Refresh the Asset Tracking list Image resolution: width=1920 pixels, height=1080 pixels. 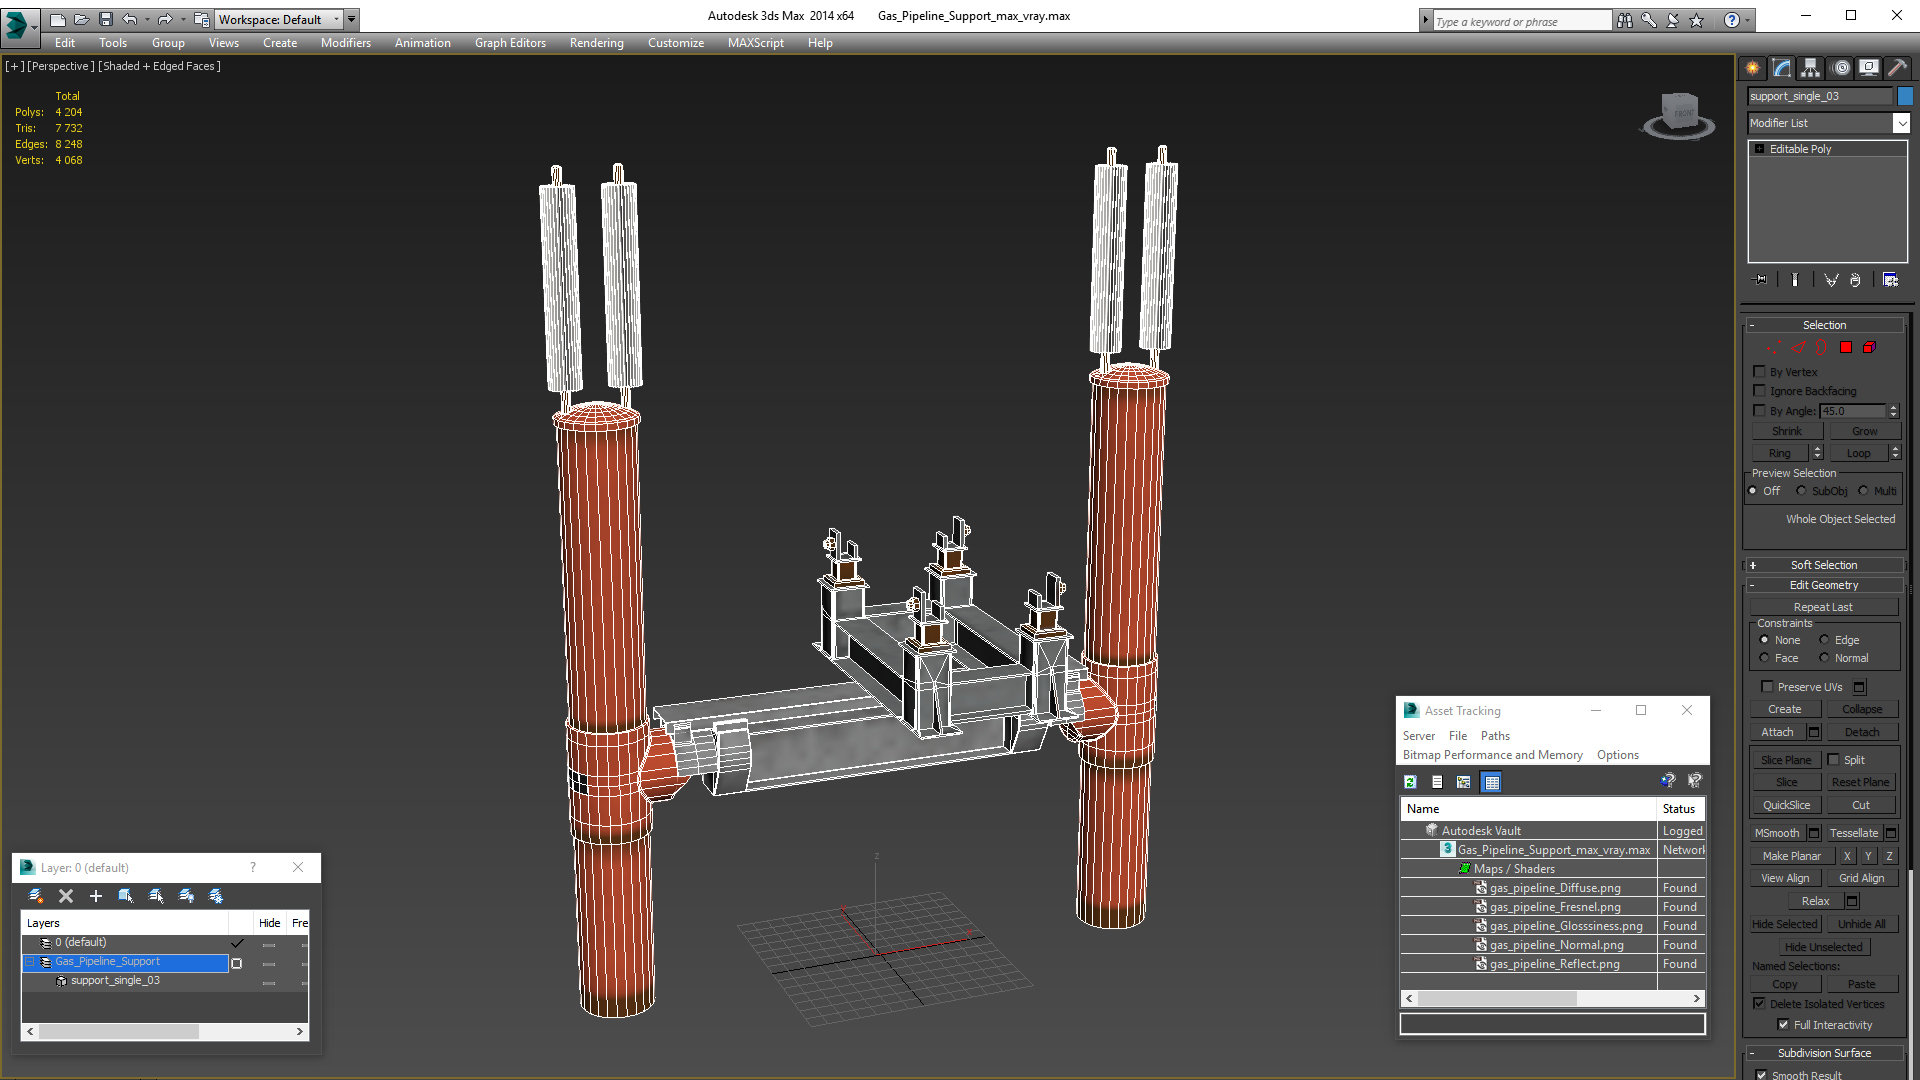tap(1410, 782)
